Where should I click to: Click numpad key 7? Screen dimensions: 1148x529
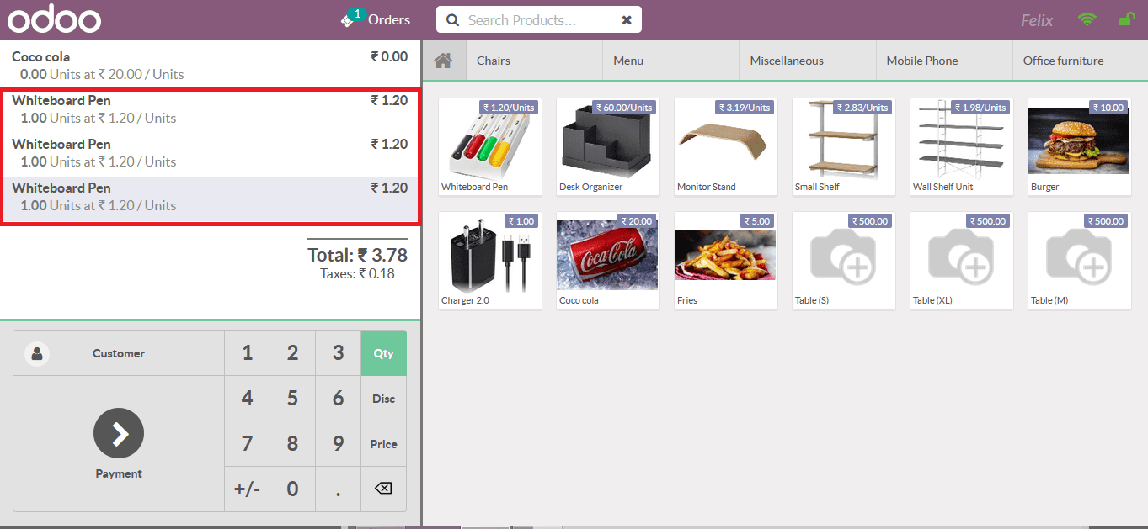coord(247,444)
